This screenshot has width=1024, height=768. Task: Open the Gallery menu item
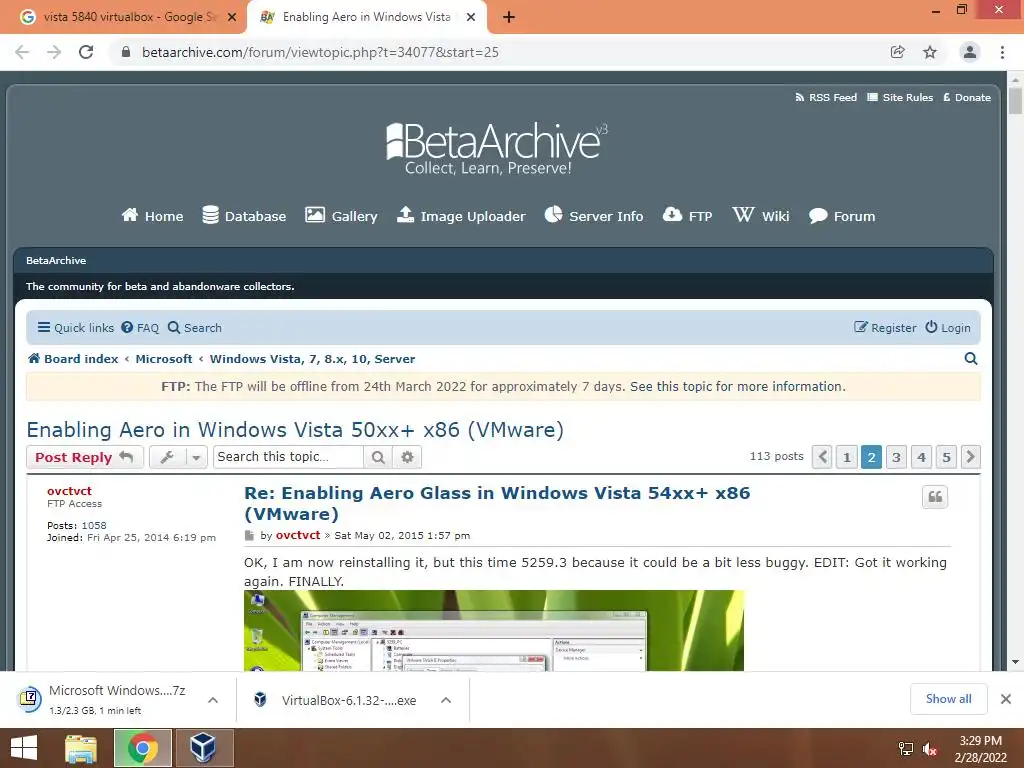342,216
